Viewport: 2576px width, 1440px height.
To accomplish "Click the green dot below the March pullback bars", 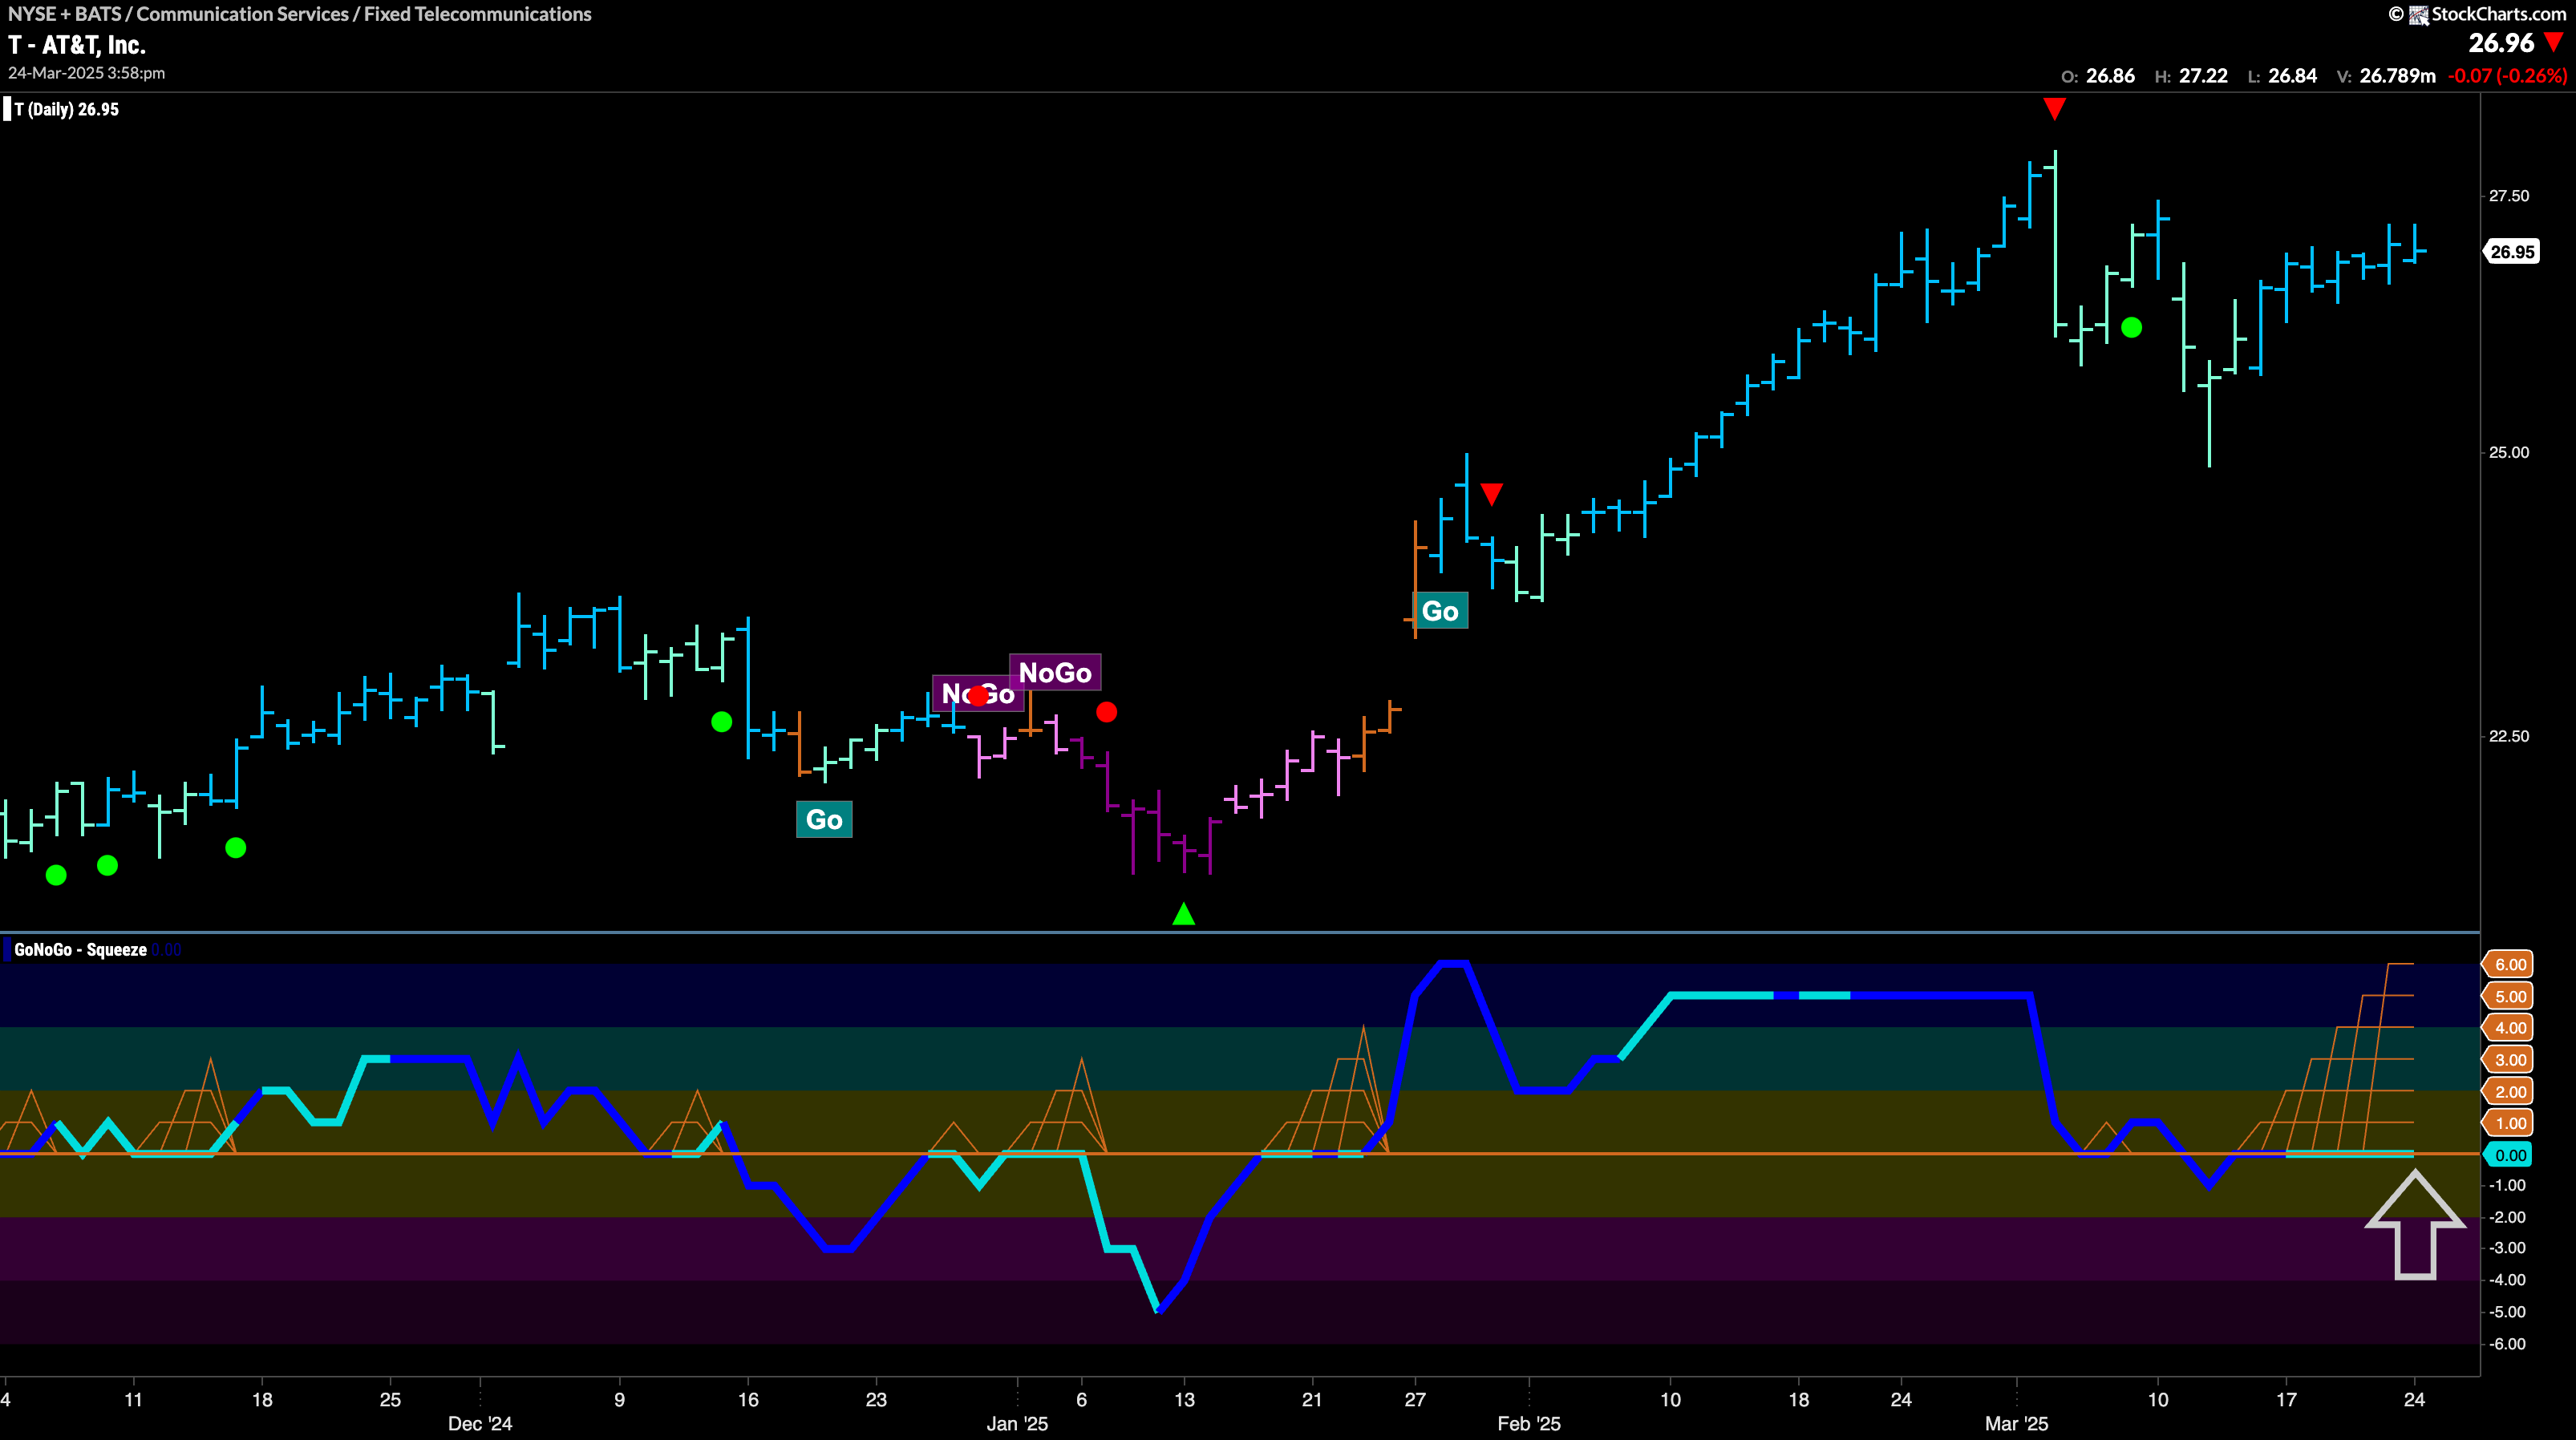I will click(2131, 327).
